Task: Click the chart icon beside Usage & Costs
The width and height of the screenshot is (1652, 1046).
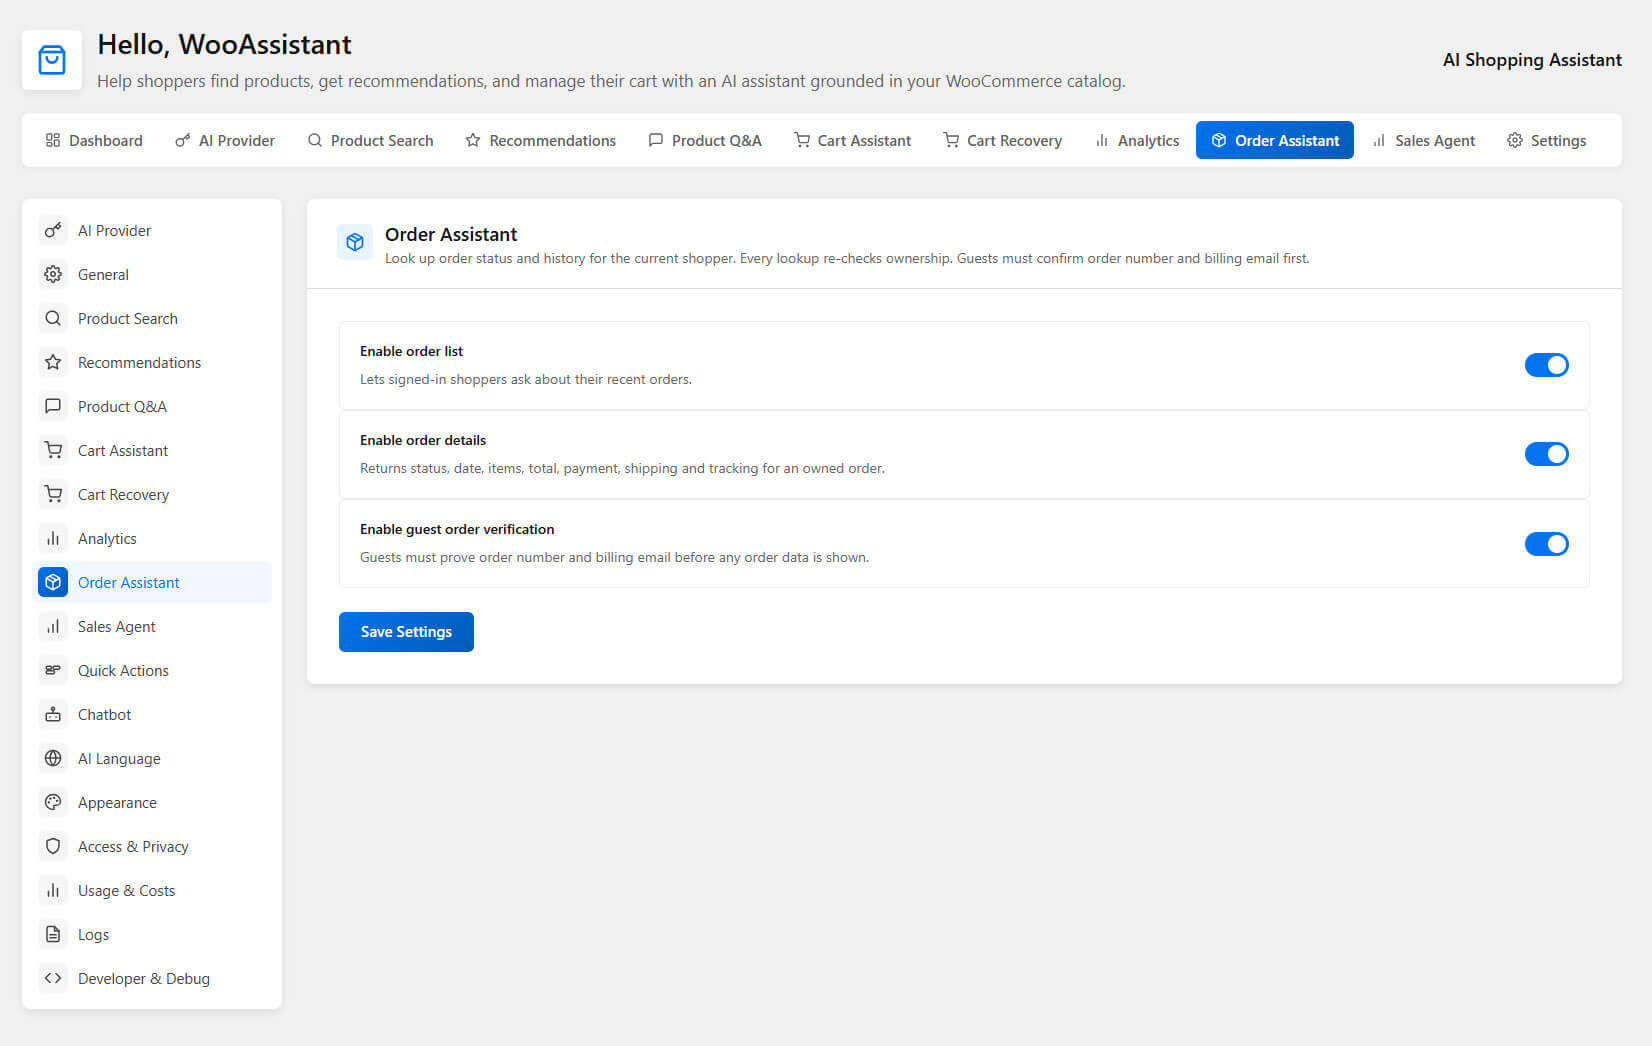Action: (53, 890)
